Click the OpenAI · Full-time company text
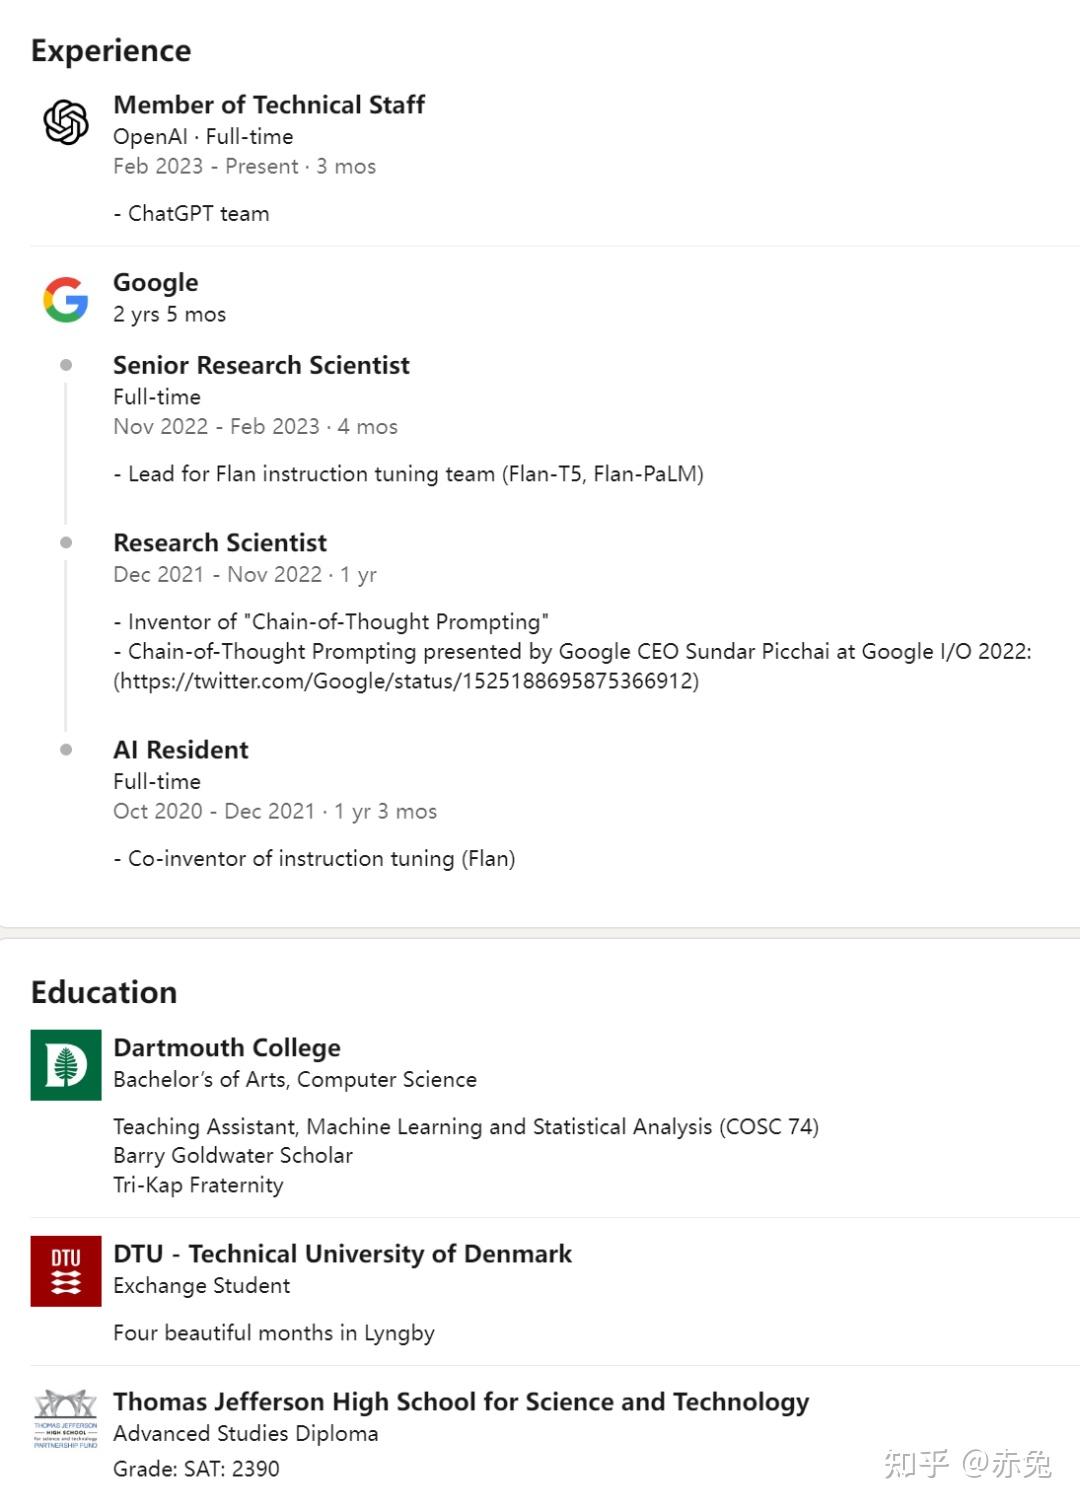 coord(203,137)
